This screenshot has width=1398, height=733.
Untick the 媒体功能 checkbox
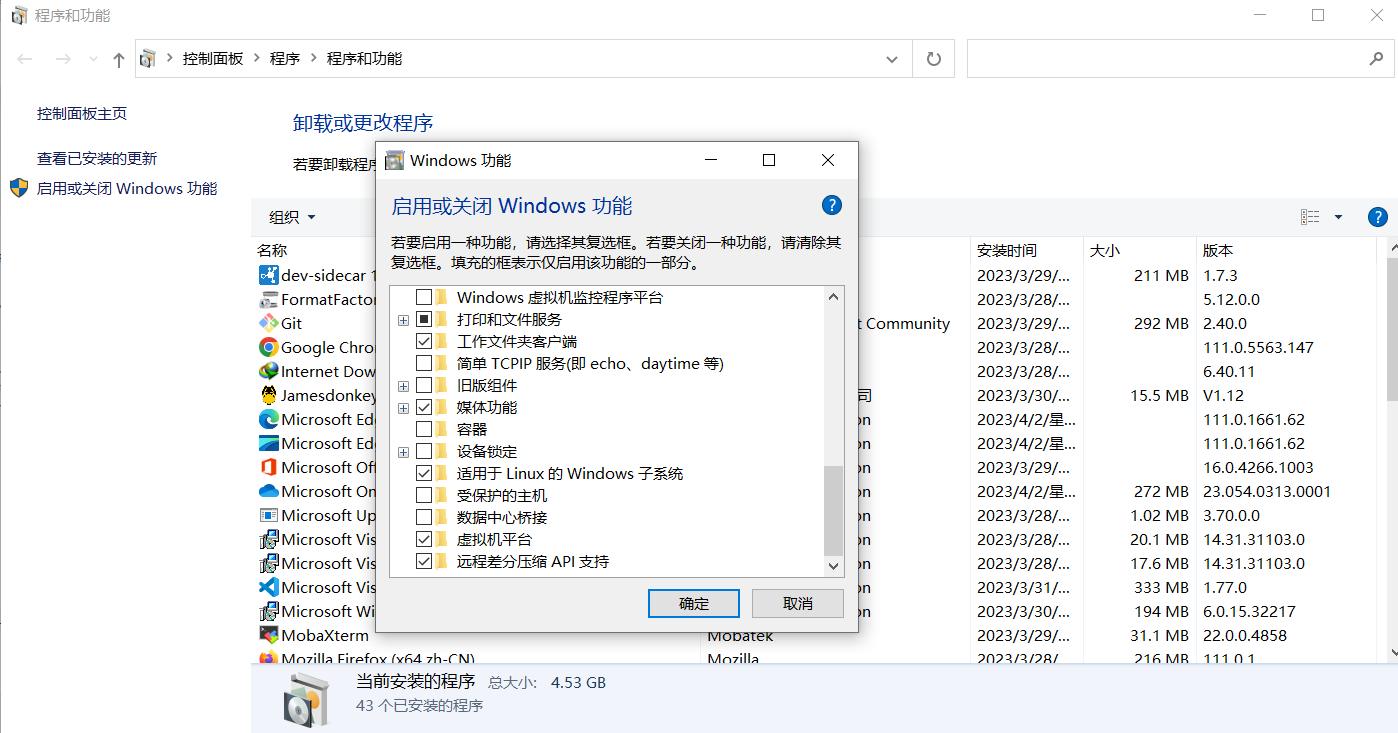tap(424, 407)
